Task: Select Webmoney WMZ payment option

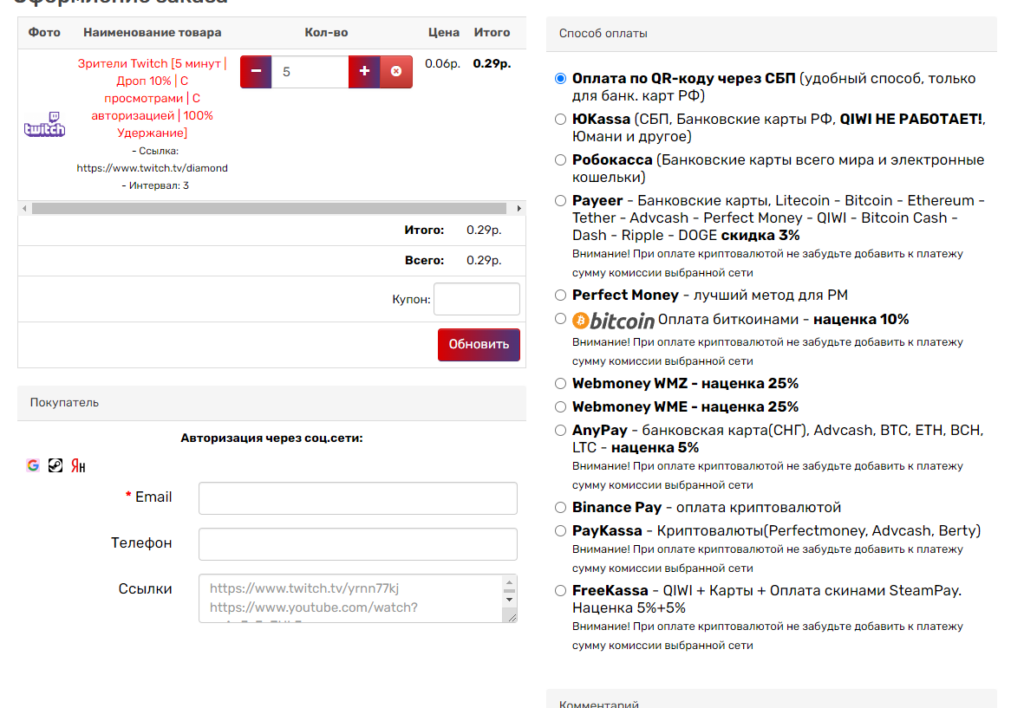Action: tap(560, 383)
